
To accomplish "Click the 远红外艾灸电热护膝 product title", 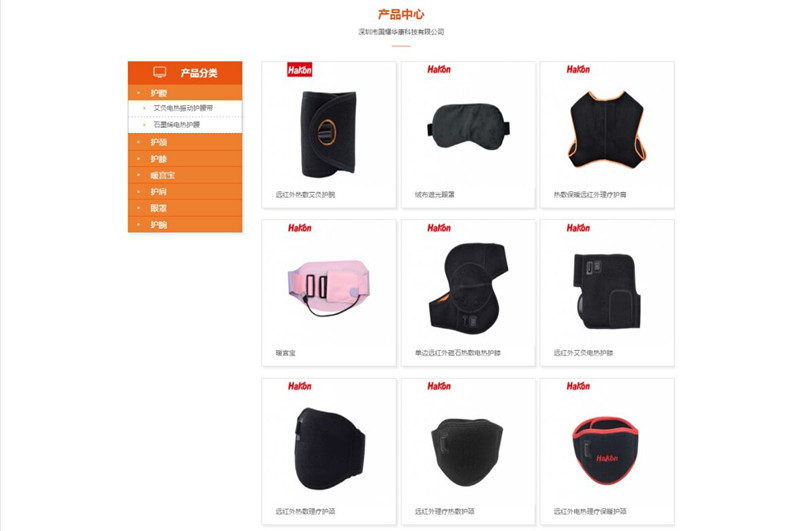I will click(584, 352).
